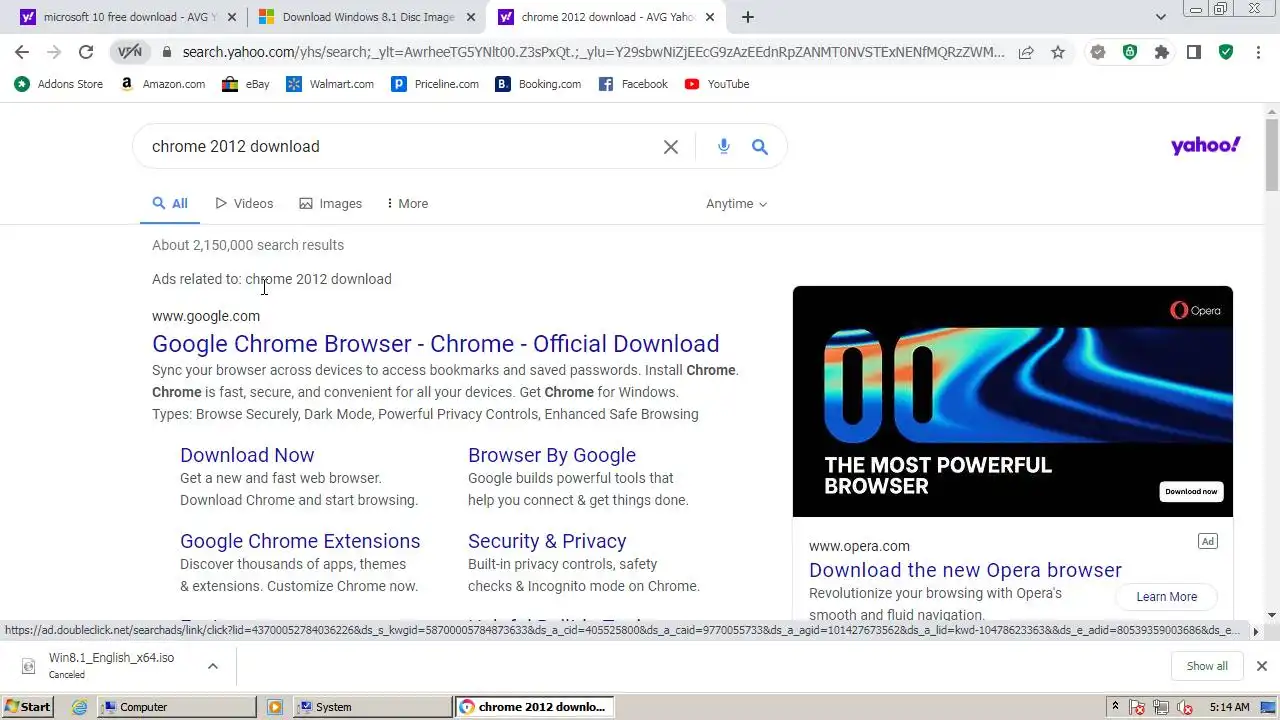
Task: Click Download now on Opera banner
Action: click(x=1191, y=491)
